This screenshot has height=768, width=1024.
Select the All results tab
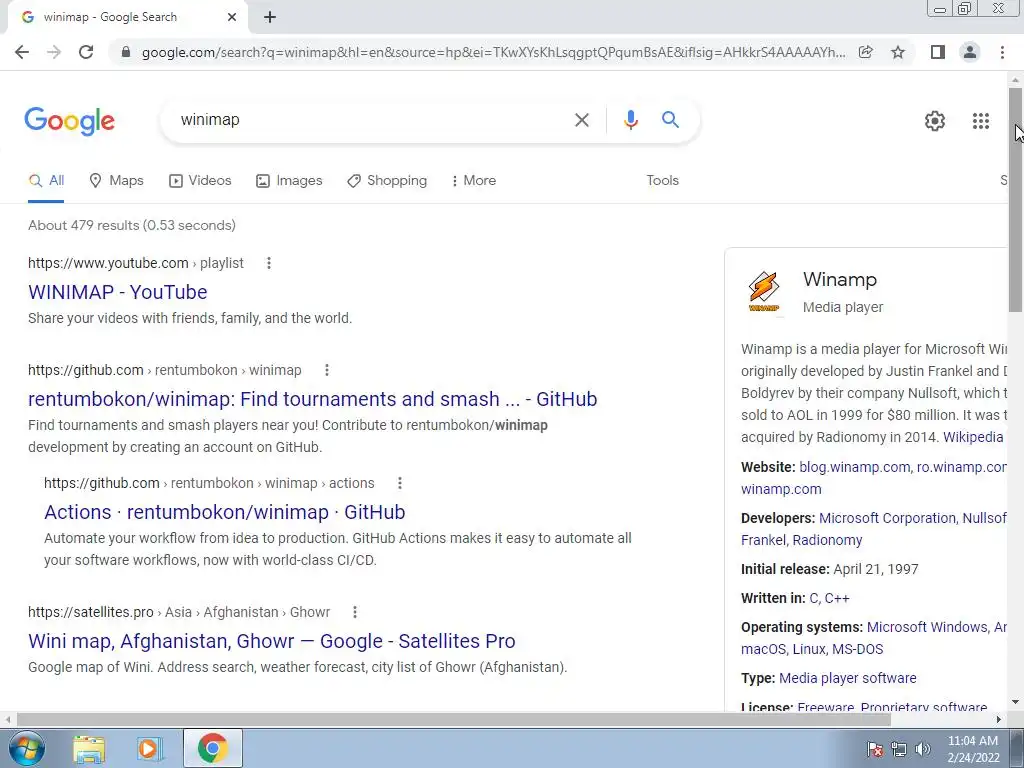(46, 181)
